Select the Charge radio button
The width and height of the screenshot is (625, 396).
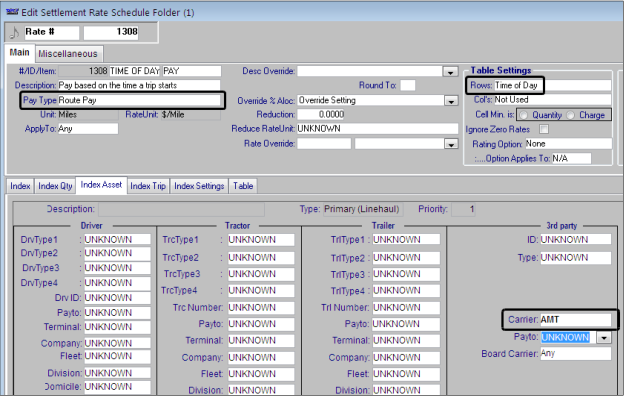pos(571,115)
